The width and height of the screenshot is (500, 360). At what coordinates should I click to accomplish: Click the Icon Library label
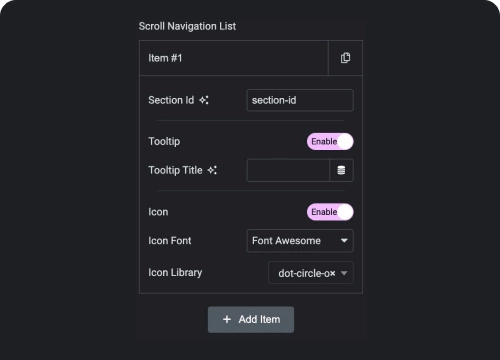[x=175, y=273]
